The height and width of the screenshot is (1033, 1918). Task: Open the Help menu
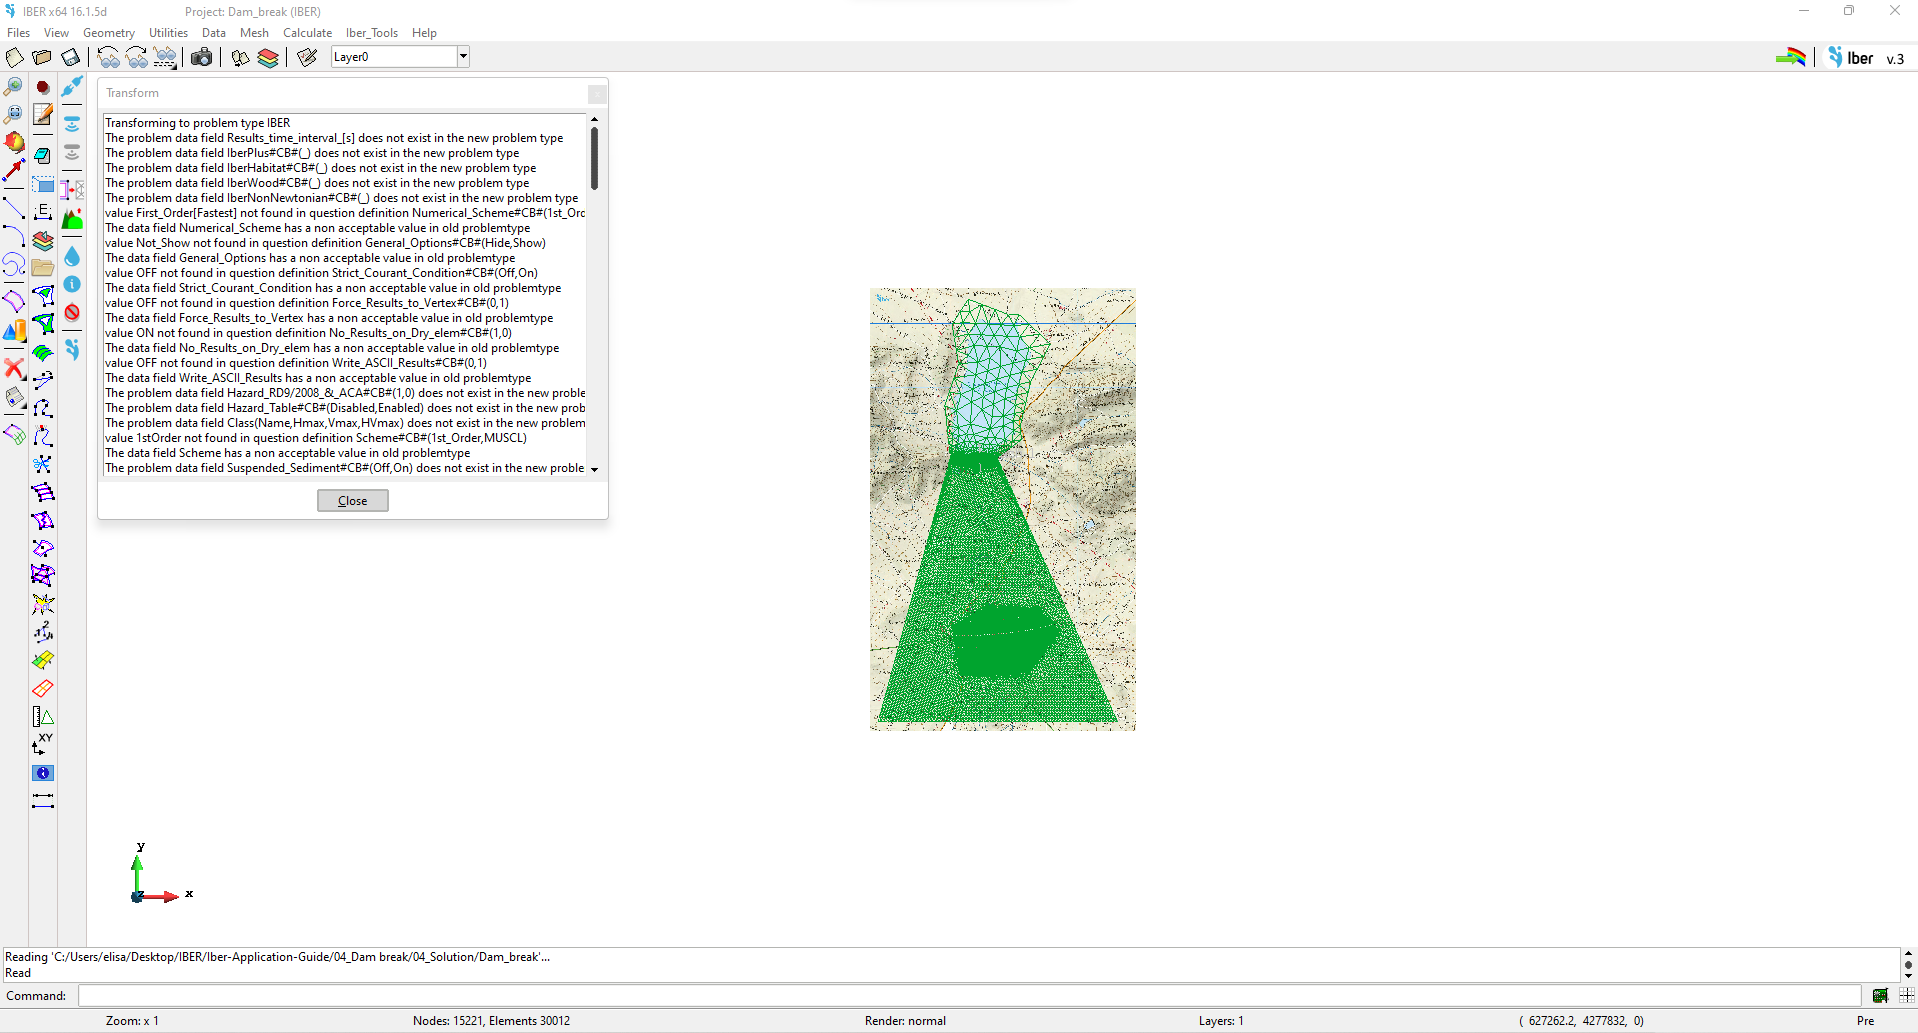pos(424,33)
